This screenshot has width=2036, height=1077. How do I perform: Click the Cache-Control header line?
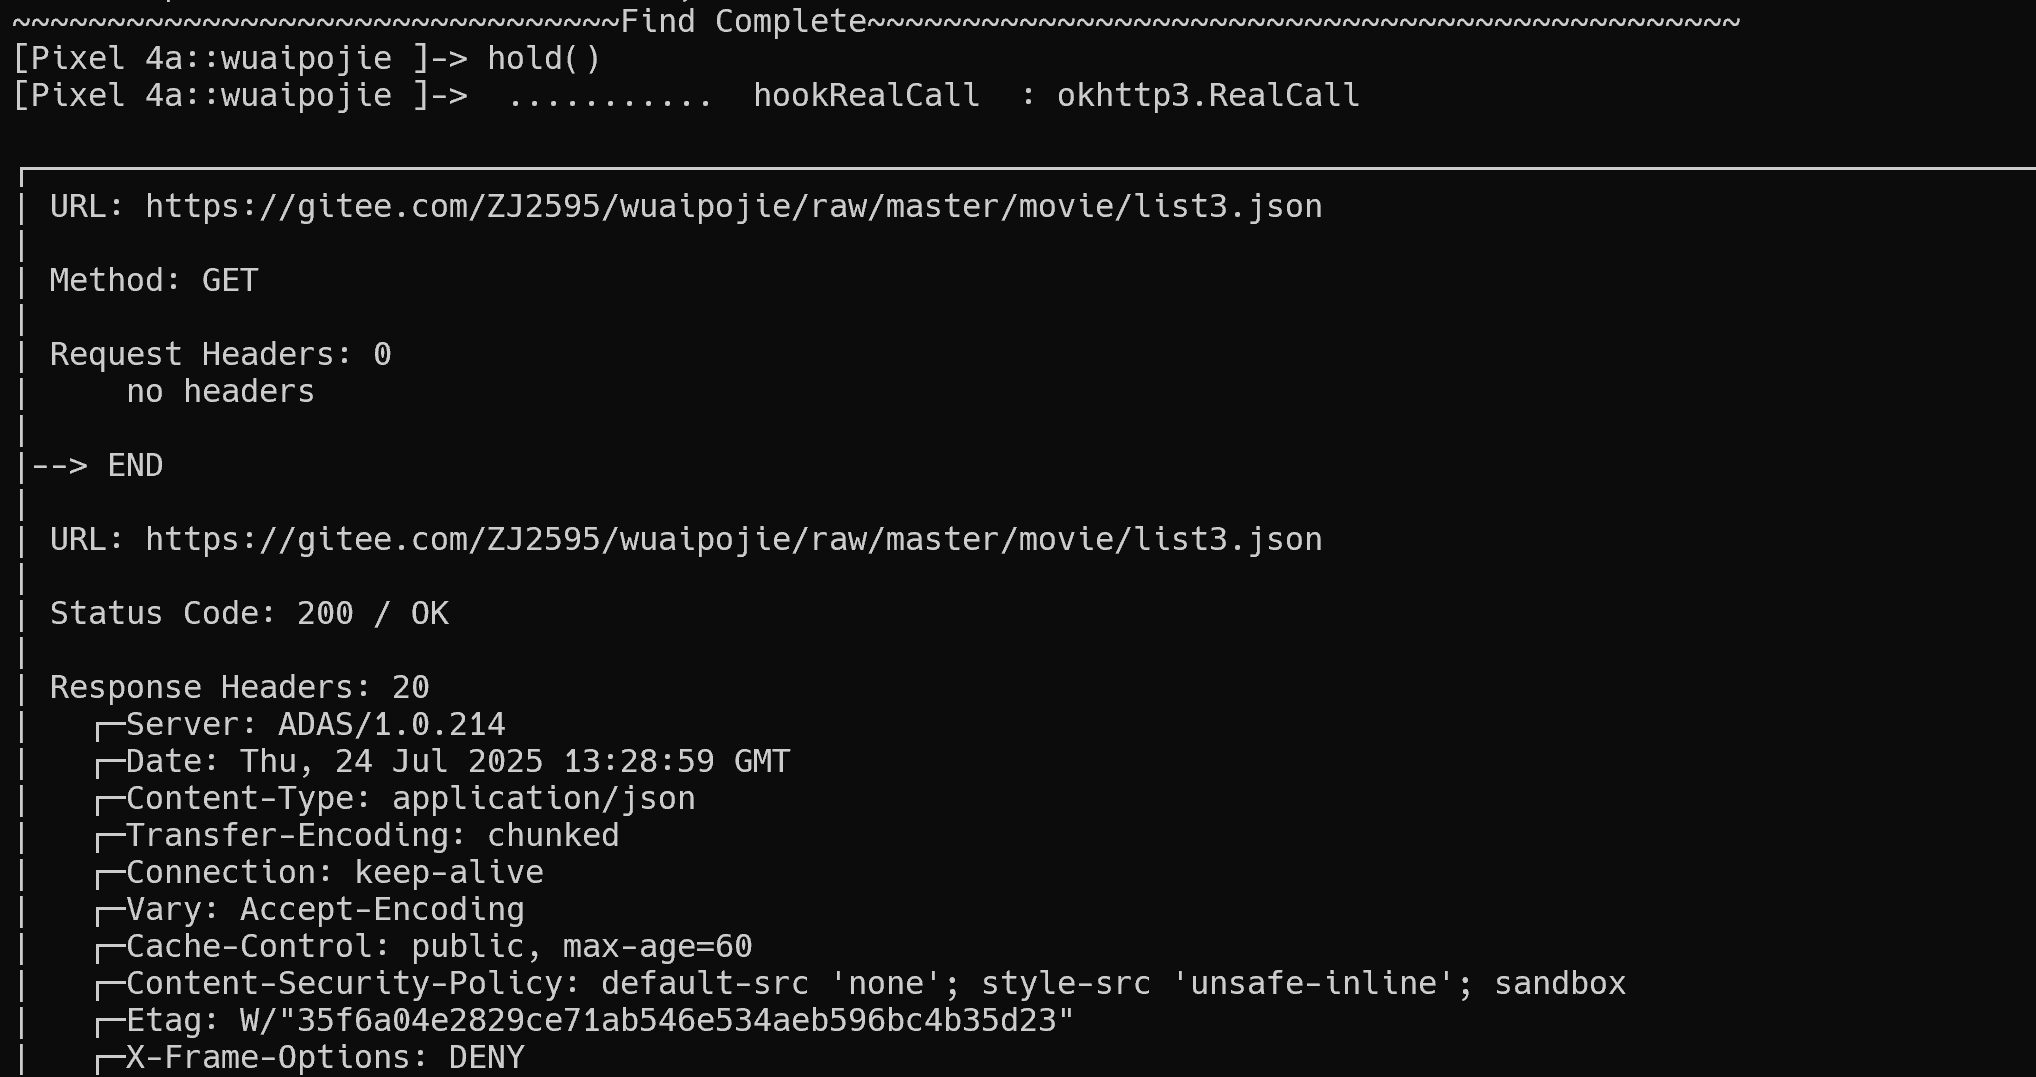[x=438, y=947]
